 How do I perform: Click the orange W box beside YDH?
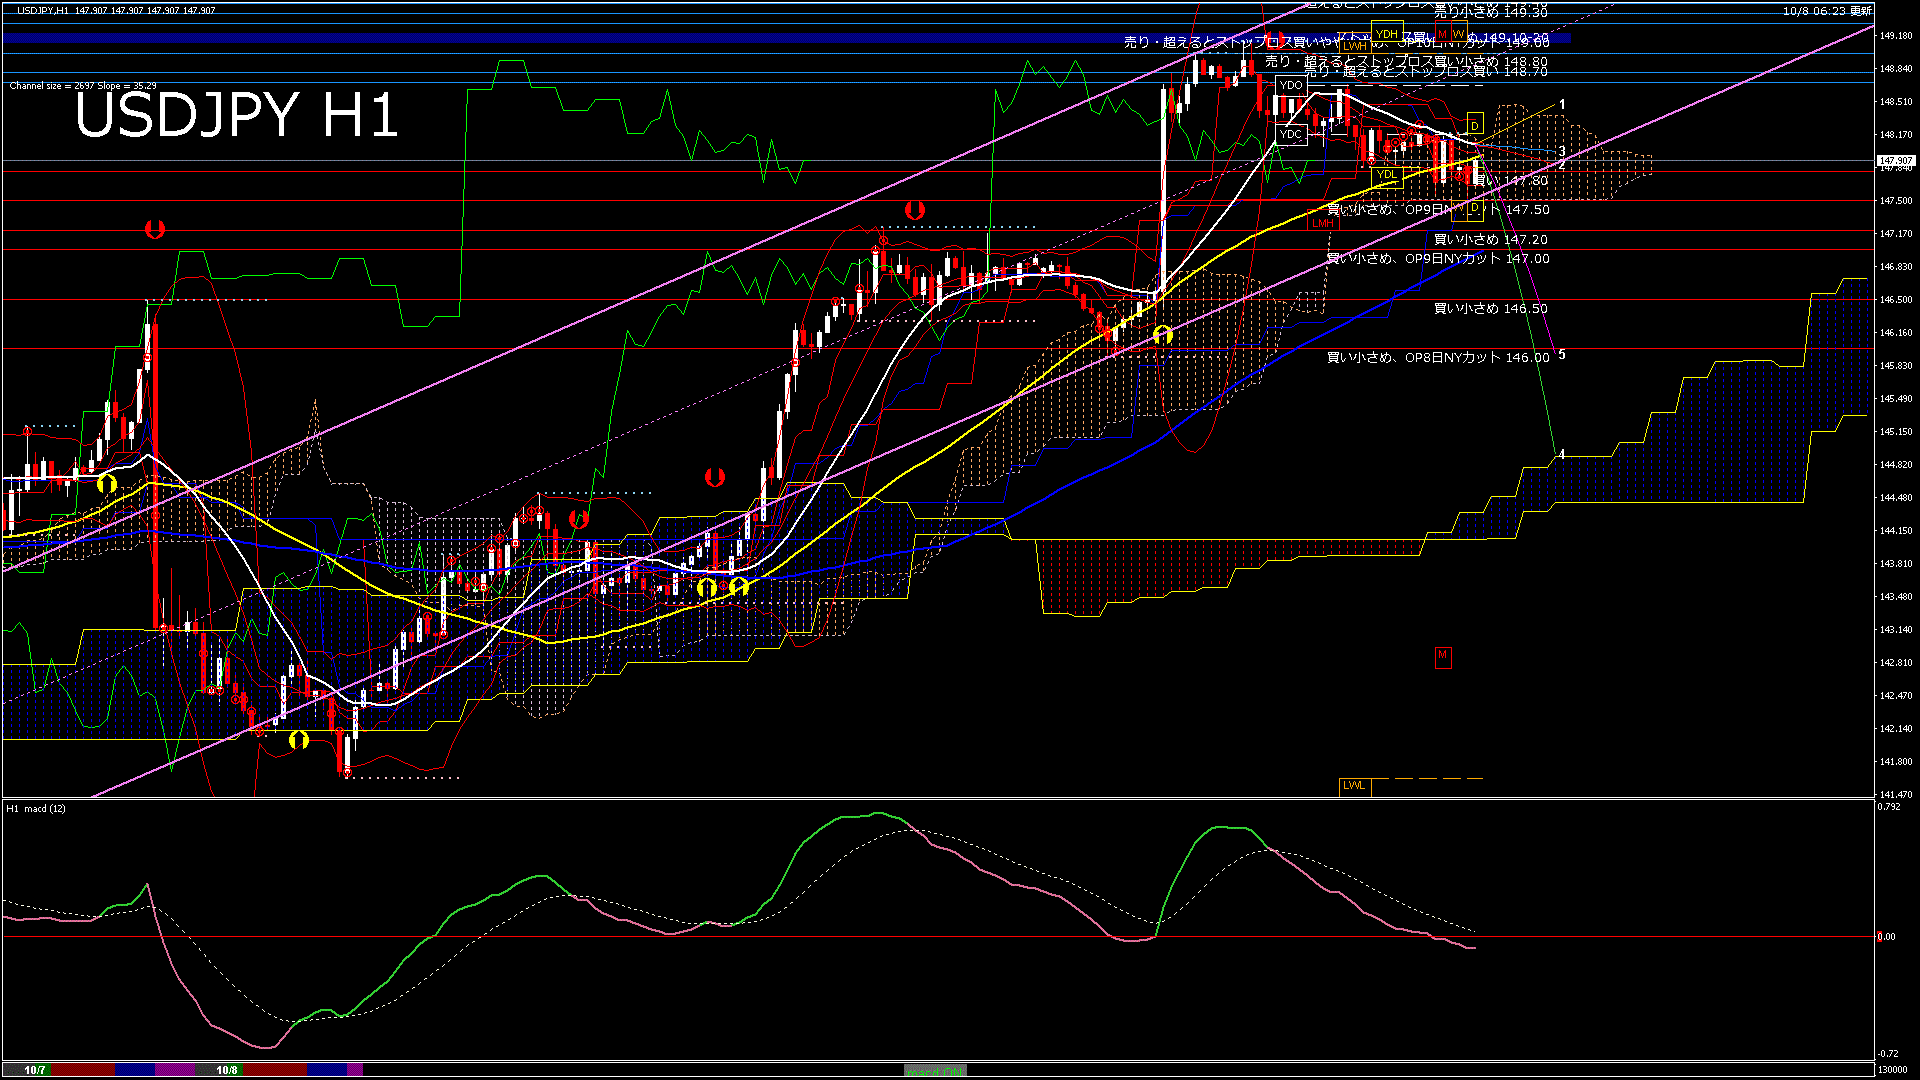click(x=1458, y=34)
